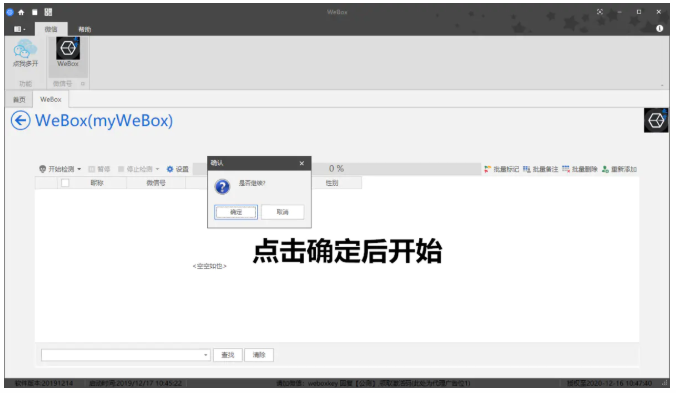
Task: Click the 暂停 toolbar button
Action: point(99,169)
